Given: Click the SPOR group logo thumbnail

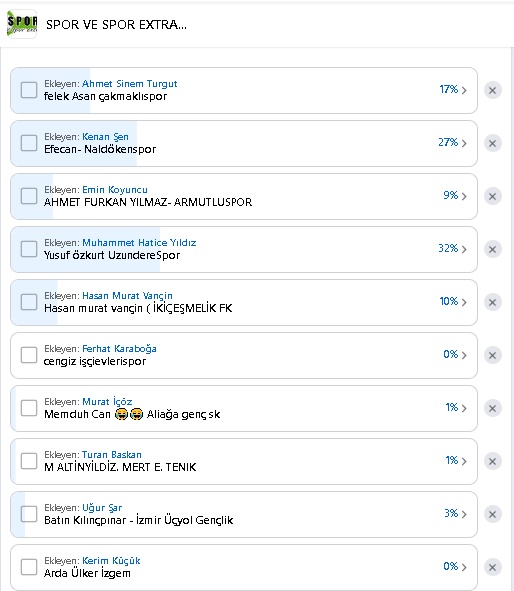Looking at the screenshot, I should pos(22,24).
